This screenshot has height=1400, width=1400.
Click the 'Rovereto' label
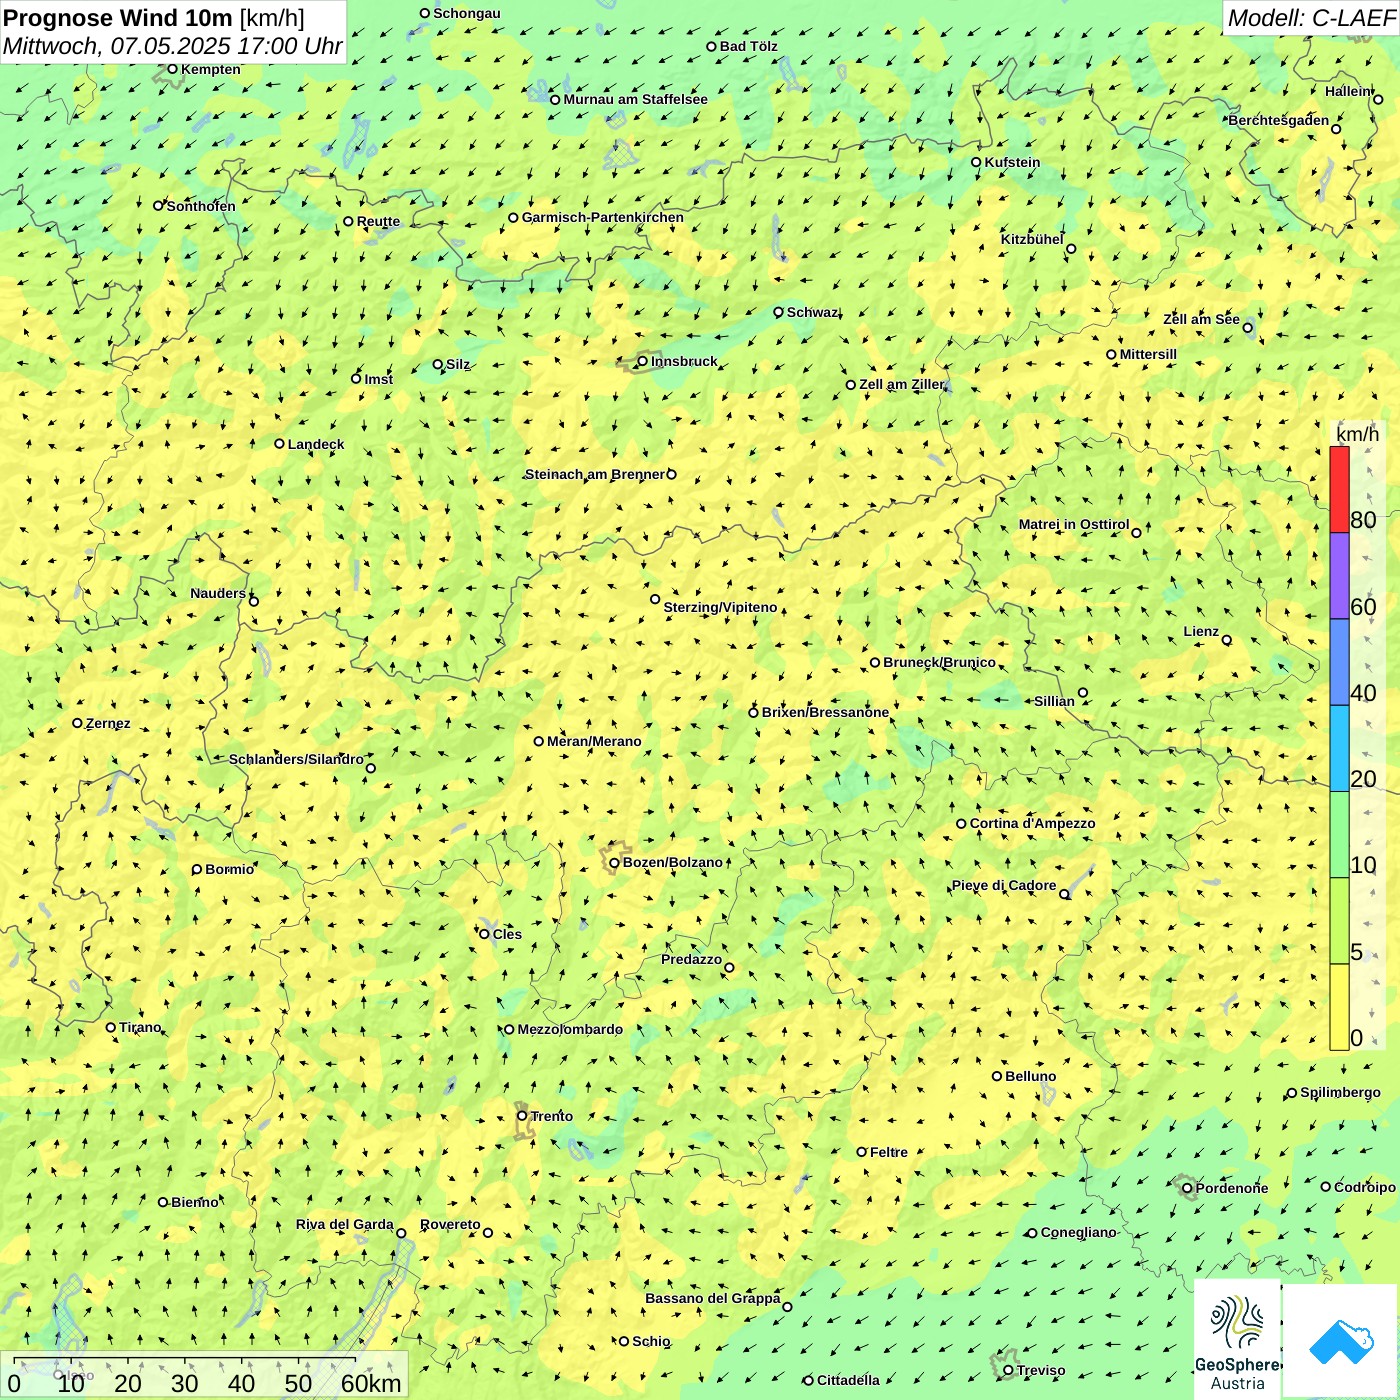click(x=450, y=1225)
